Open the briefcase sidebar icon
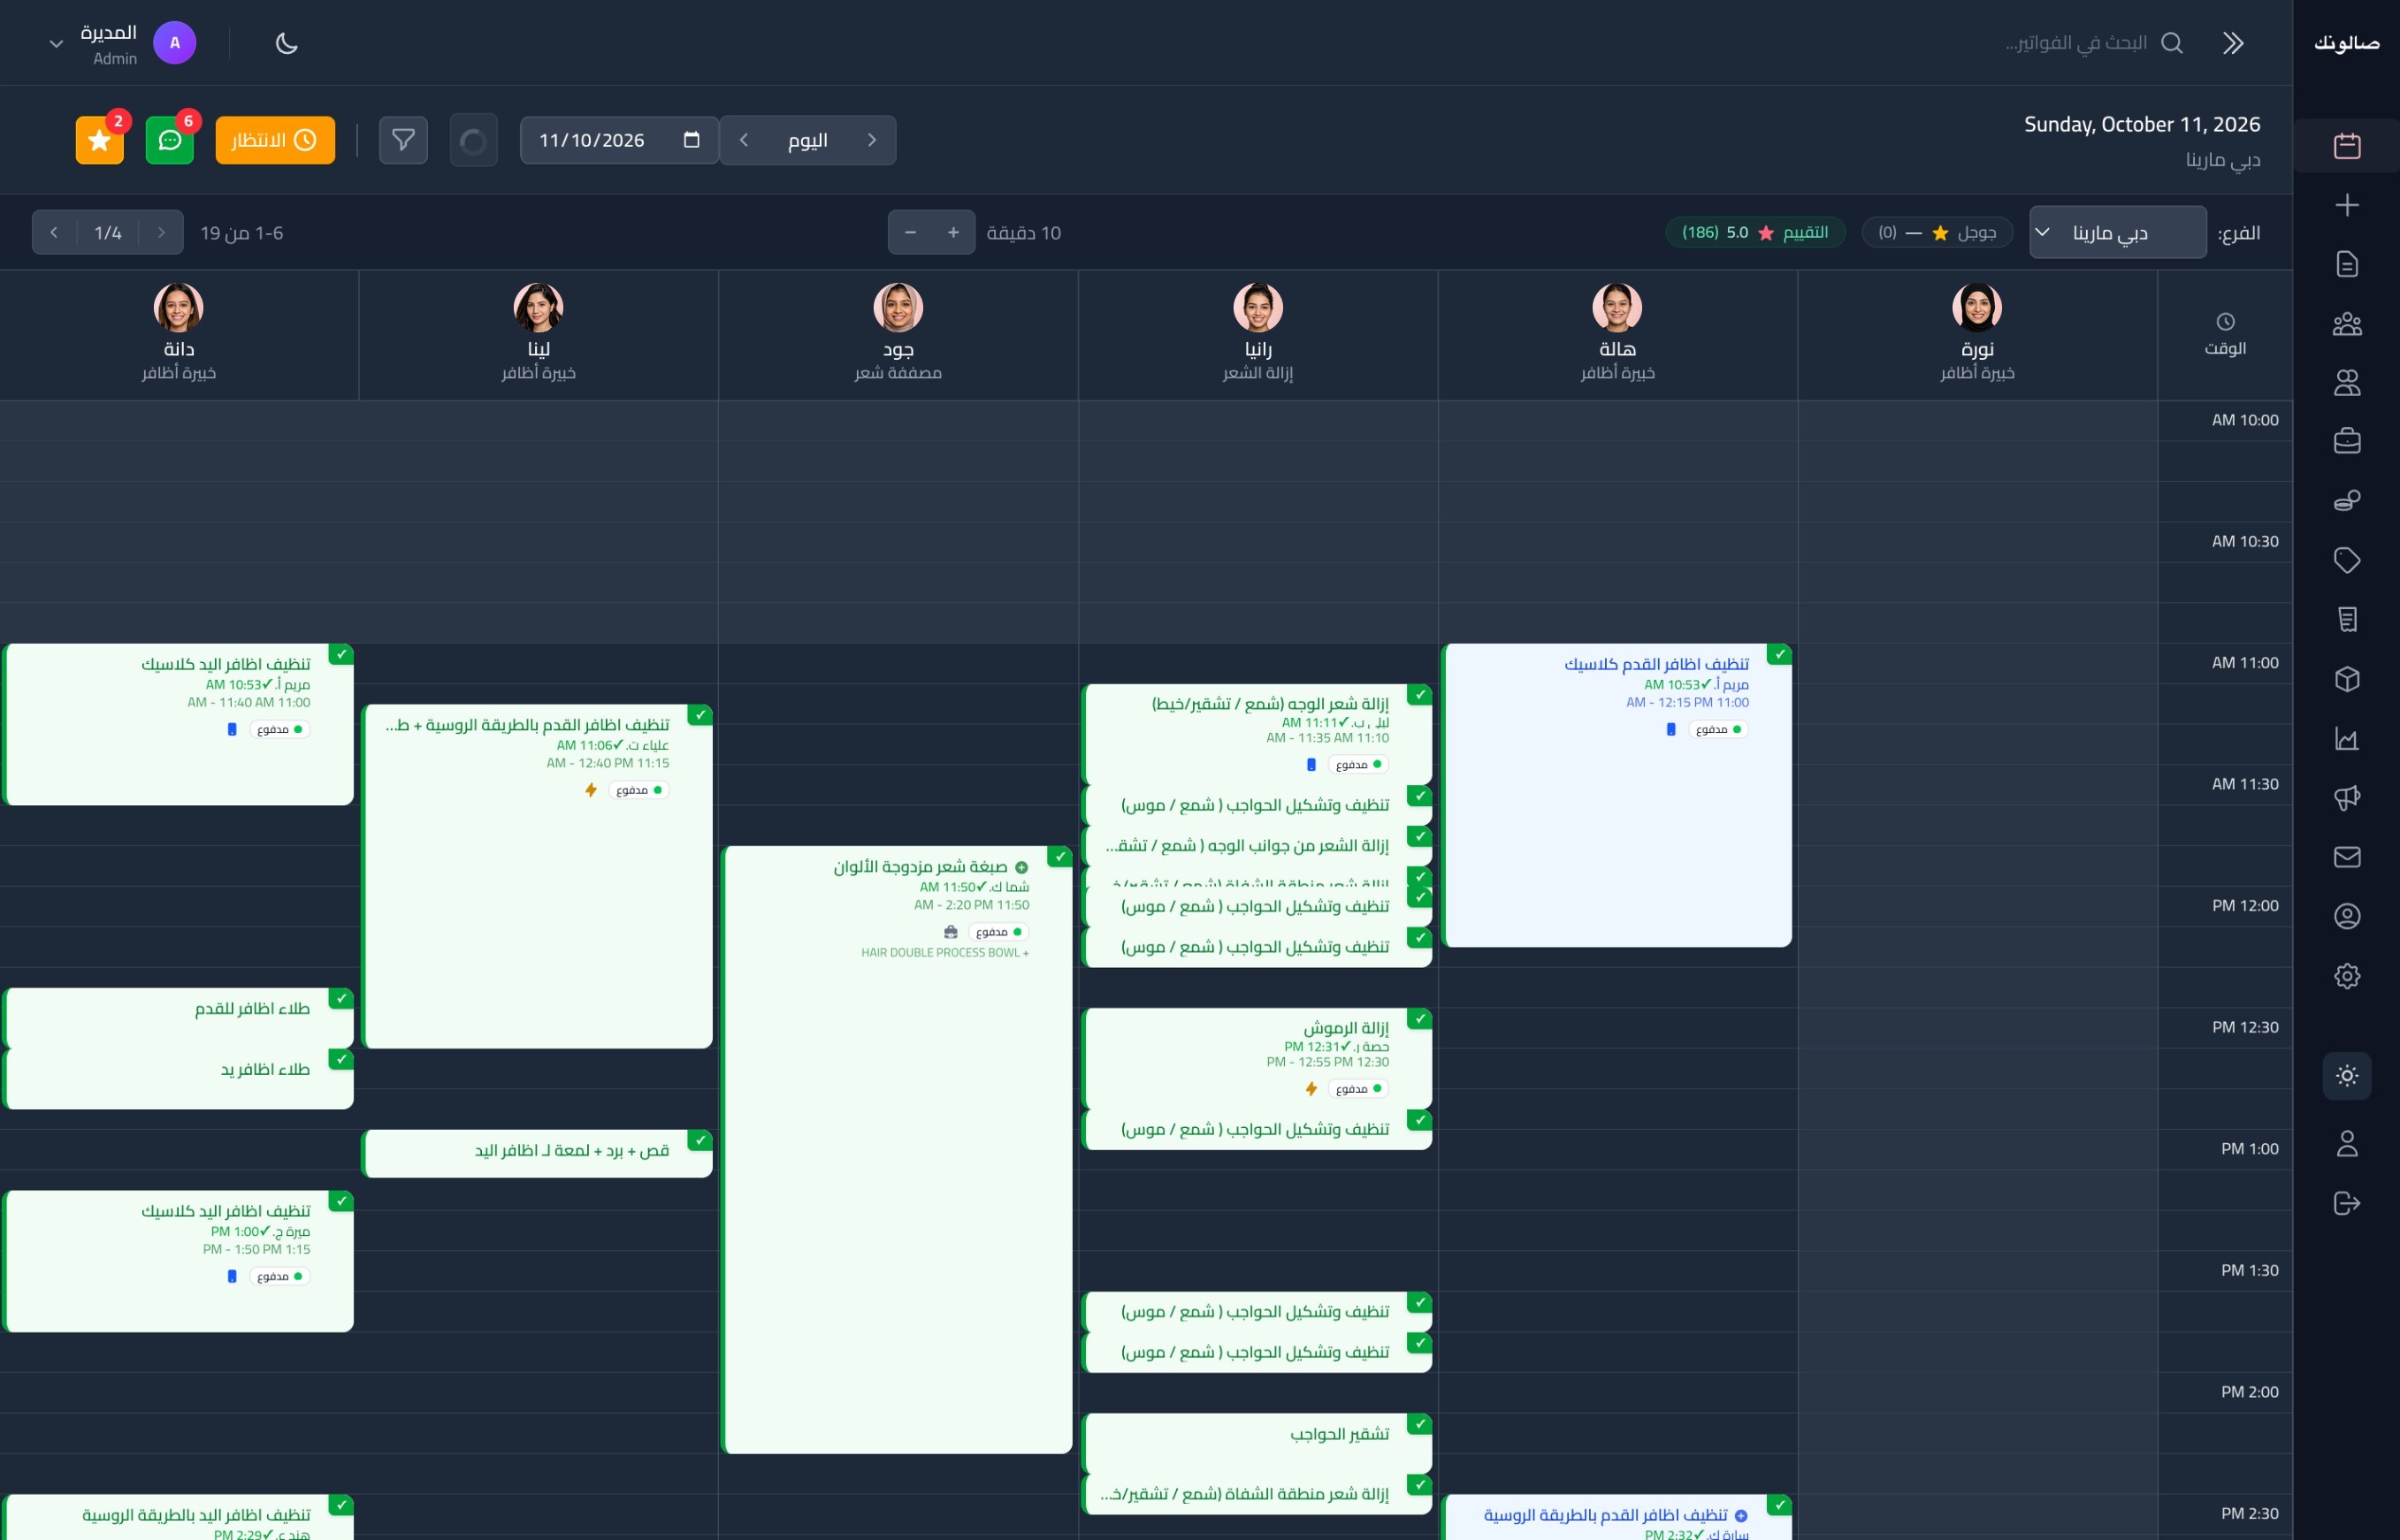Image resolution: width=2400 pixels, height=1540 pixels. pyautogui.click(x=2346, y=441)
